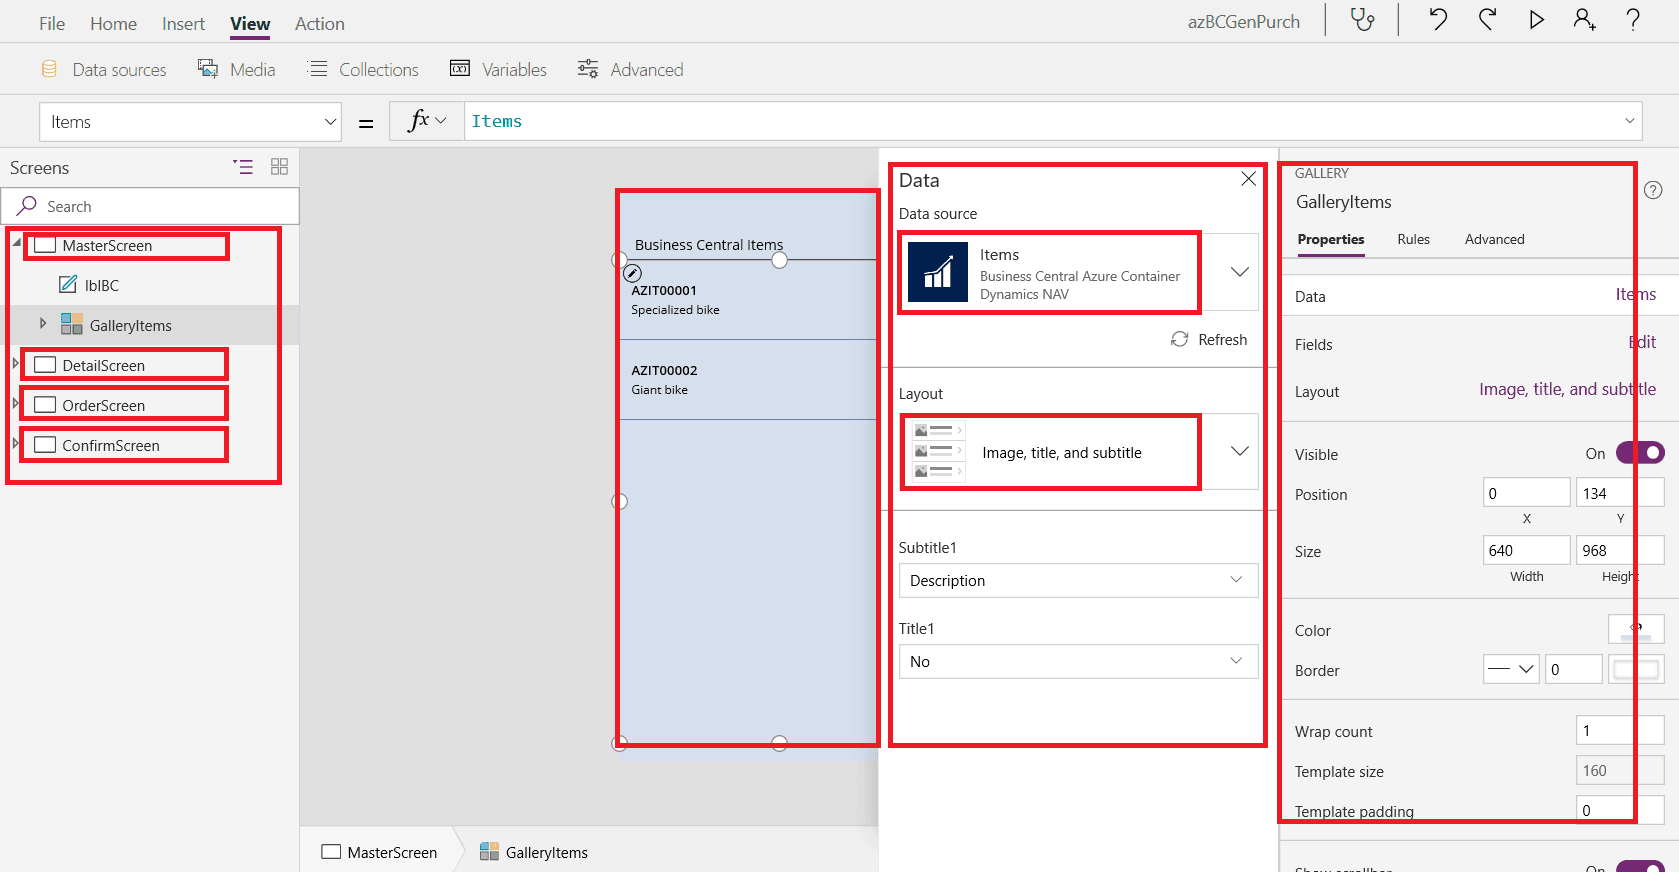Close the Data pane
This screenshot has width=1679, height=872.
click(1248, 179)
